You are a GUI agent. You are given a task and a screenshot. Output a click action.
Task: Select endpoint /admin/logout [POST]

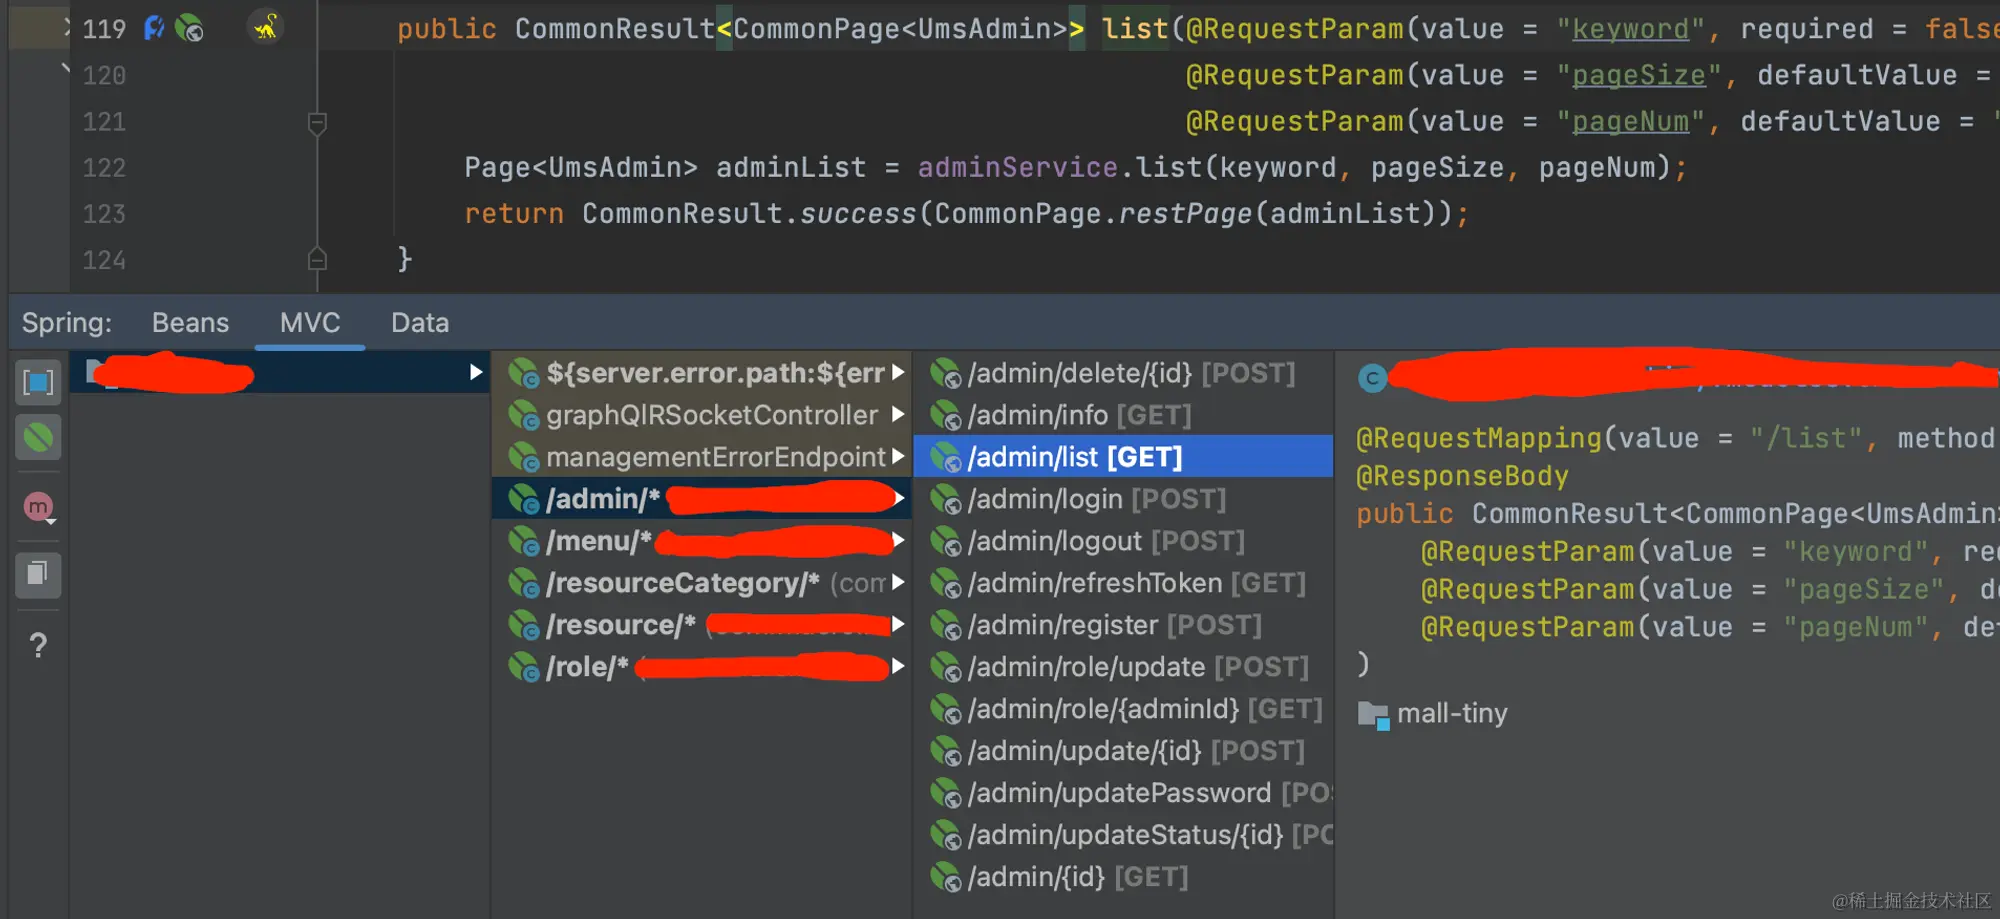pos(1123,541)
